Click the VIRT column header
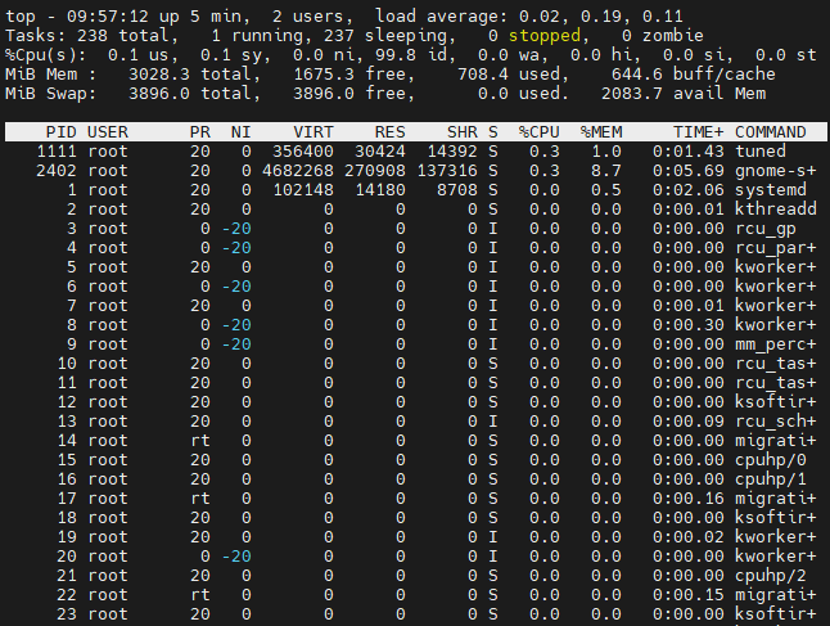830x626 pixels. (x=313, y=132)
